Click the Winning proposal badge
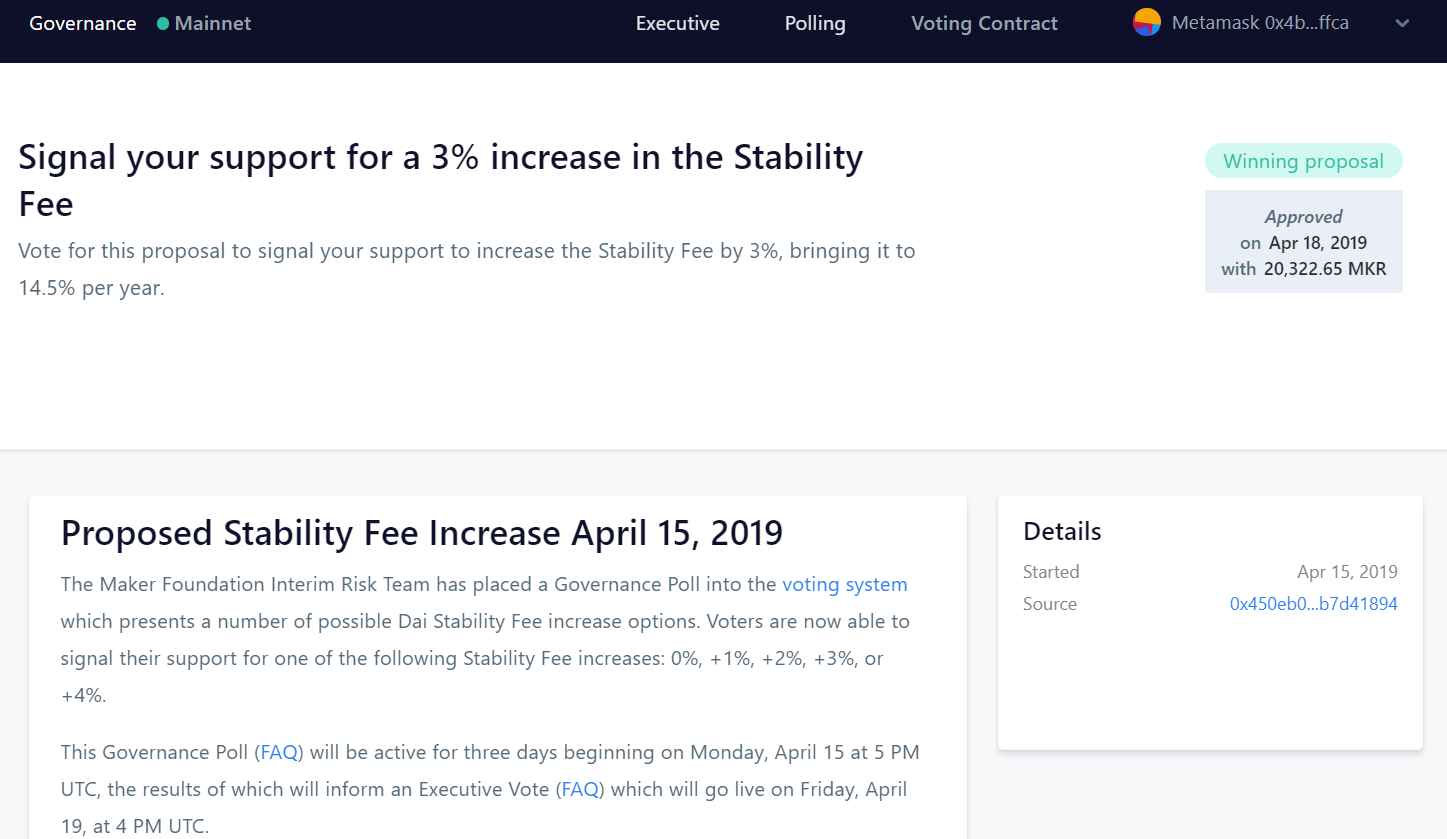 pyautogui.click(x=1303, y=161)
